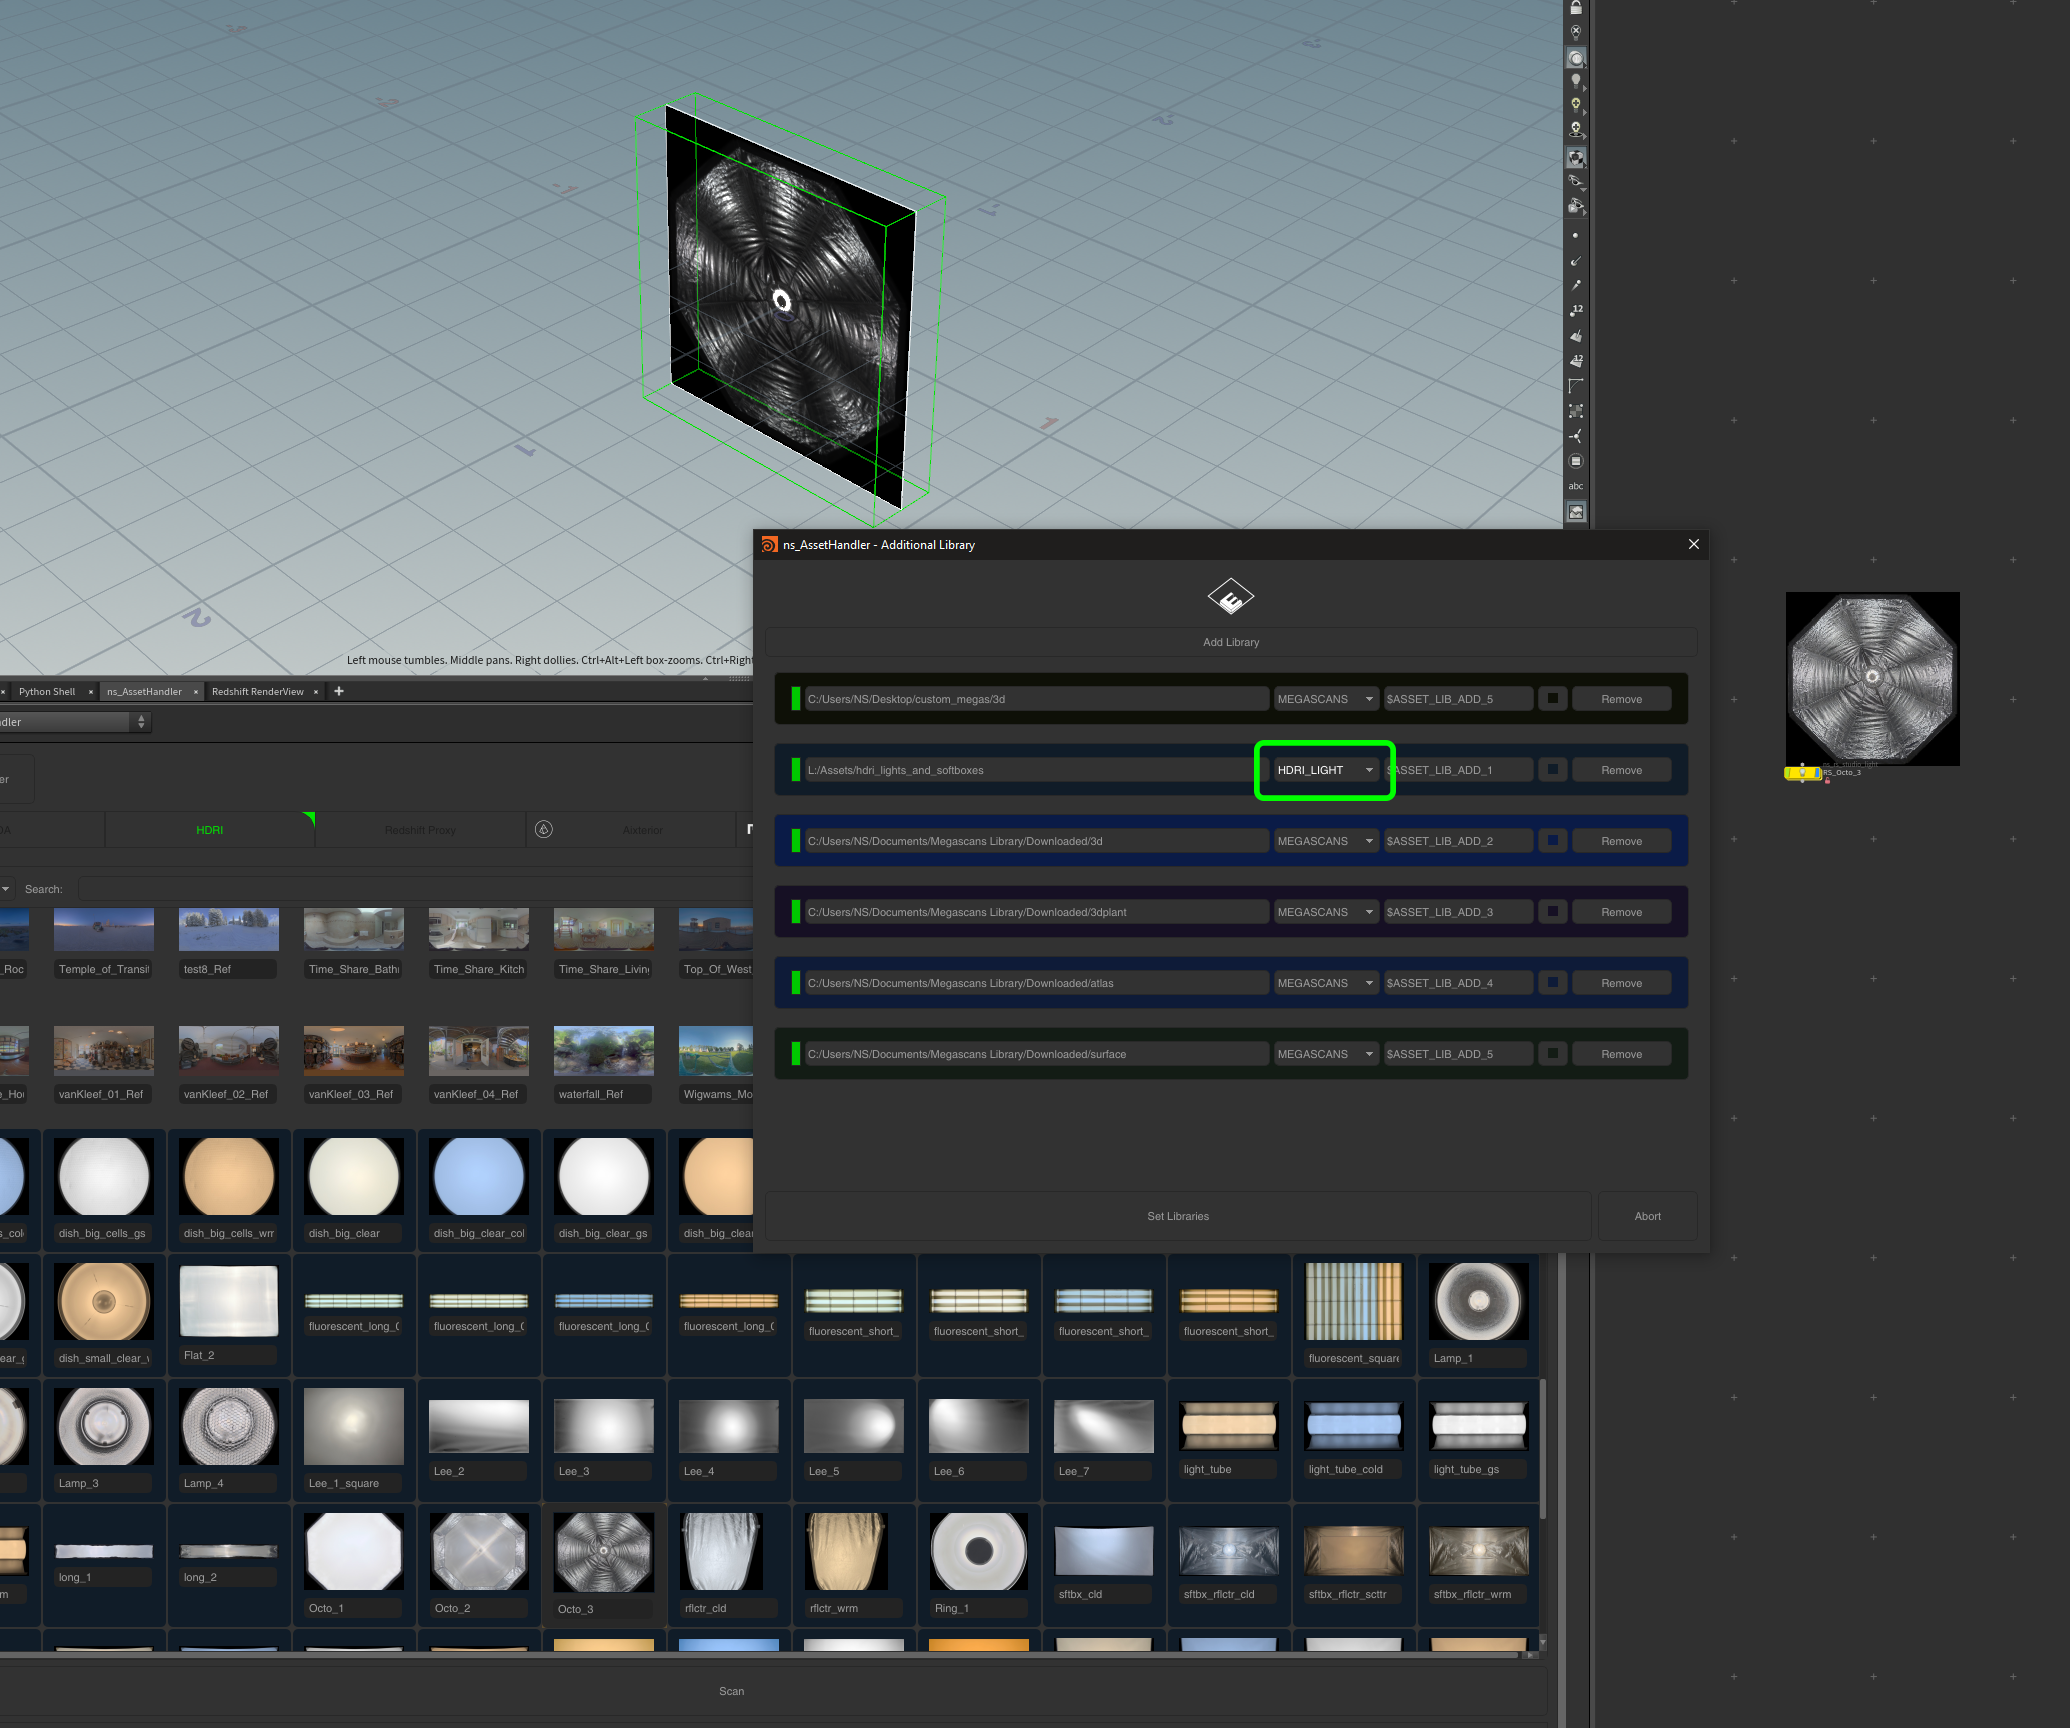
Task: Toggle the abc text display option
Action: [1576, 486]
